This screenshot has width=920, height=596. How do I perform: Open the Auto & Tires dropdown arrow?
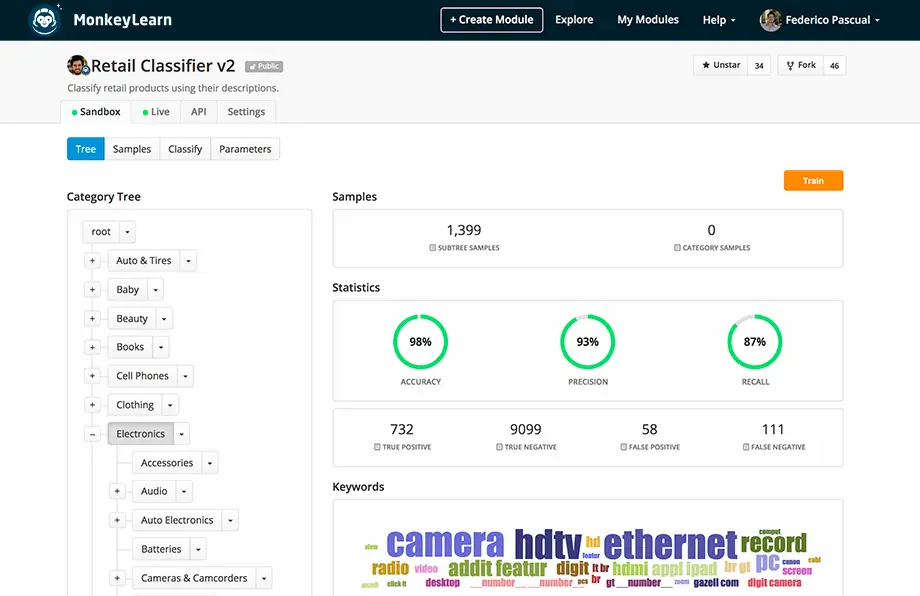pos(188,260)
